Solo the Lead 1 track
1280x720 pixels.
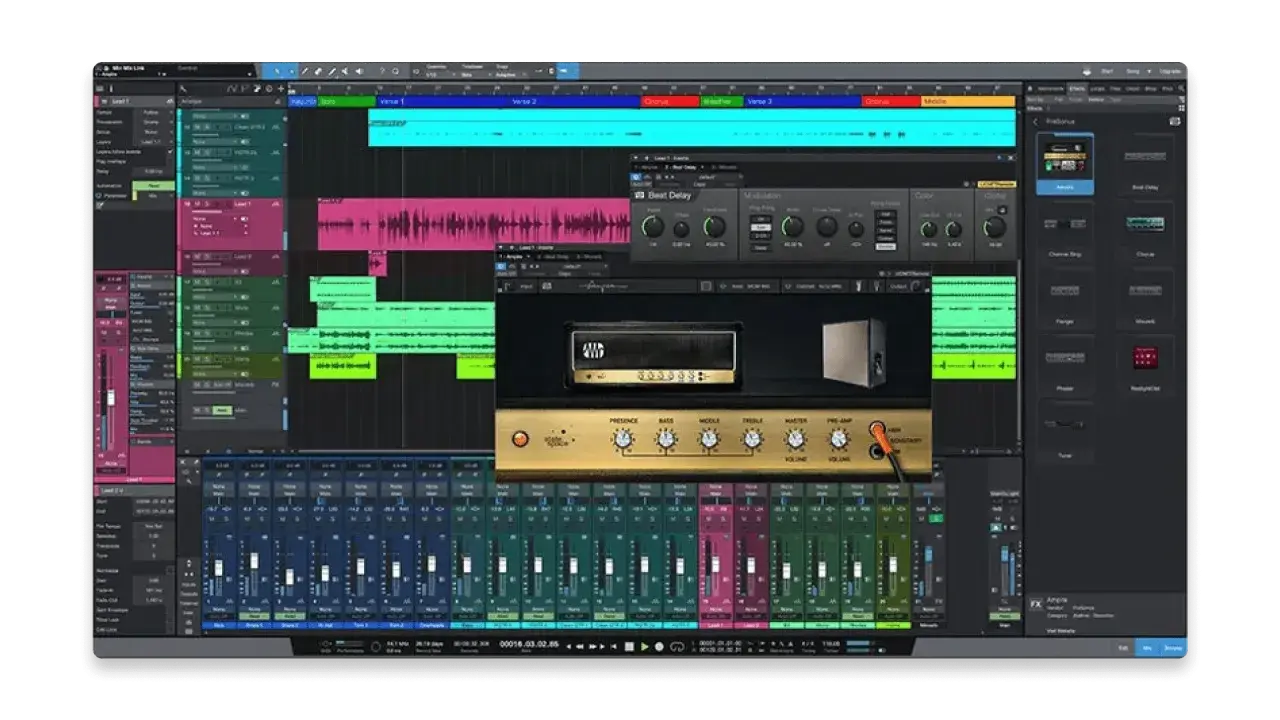pos(207,204)
